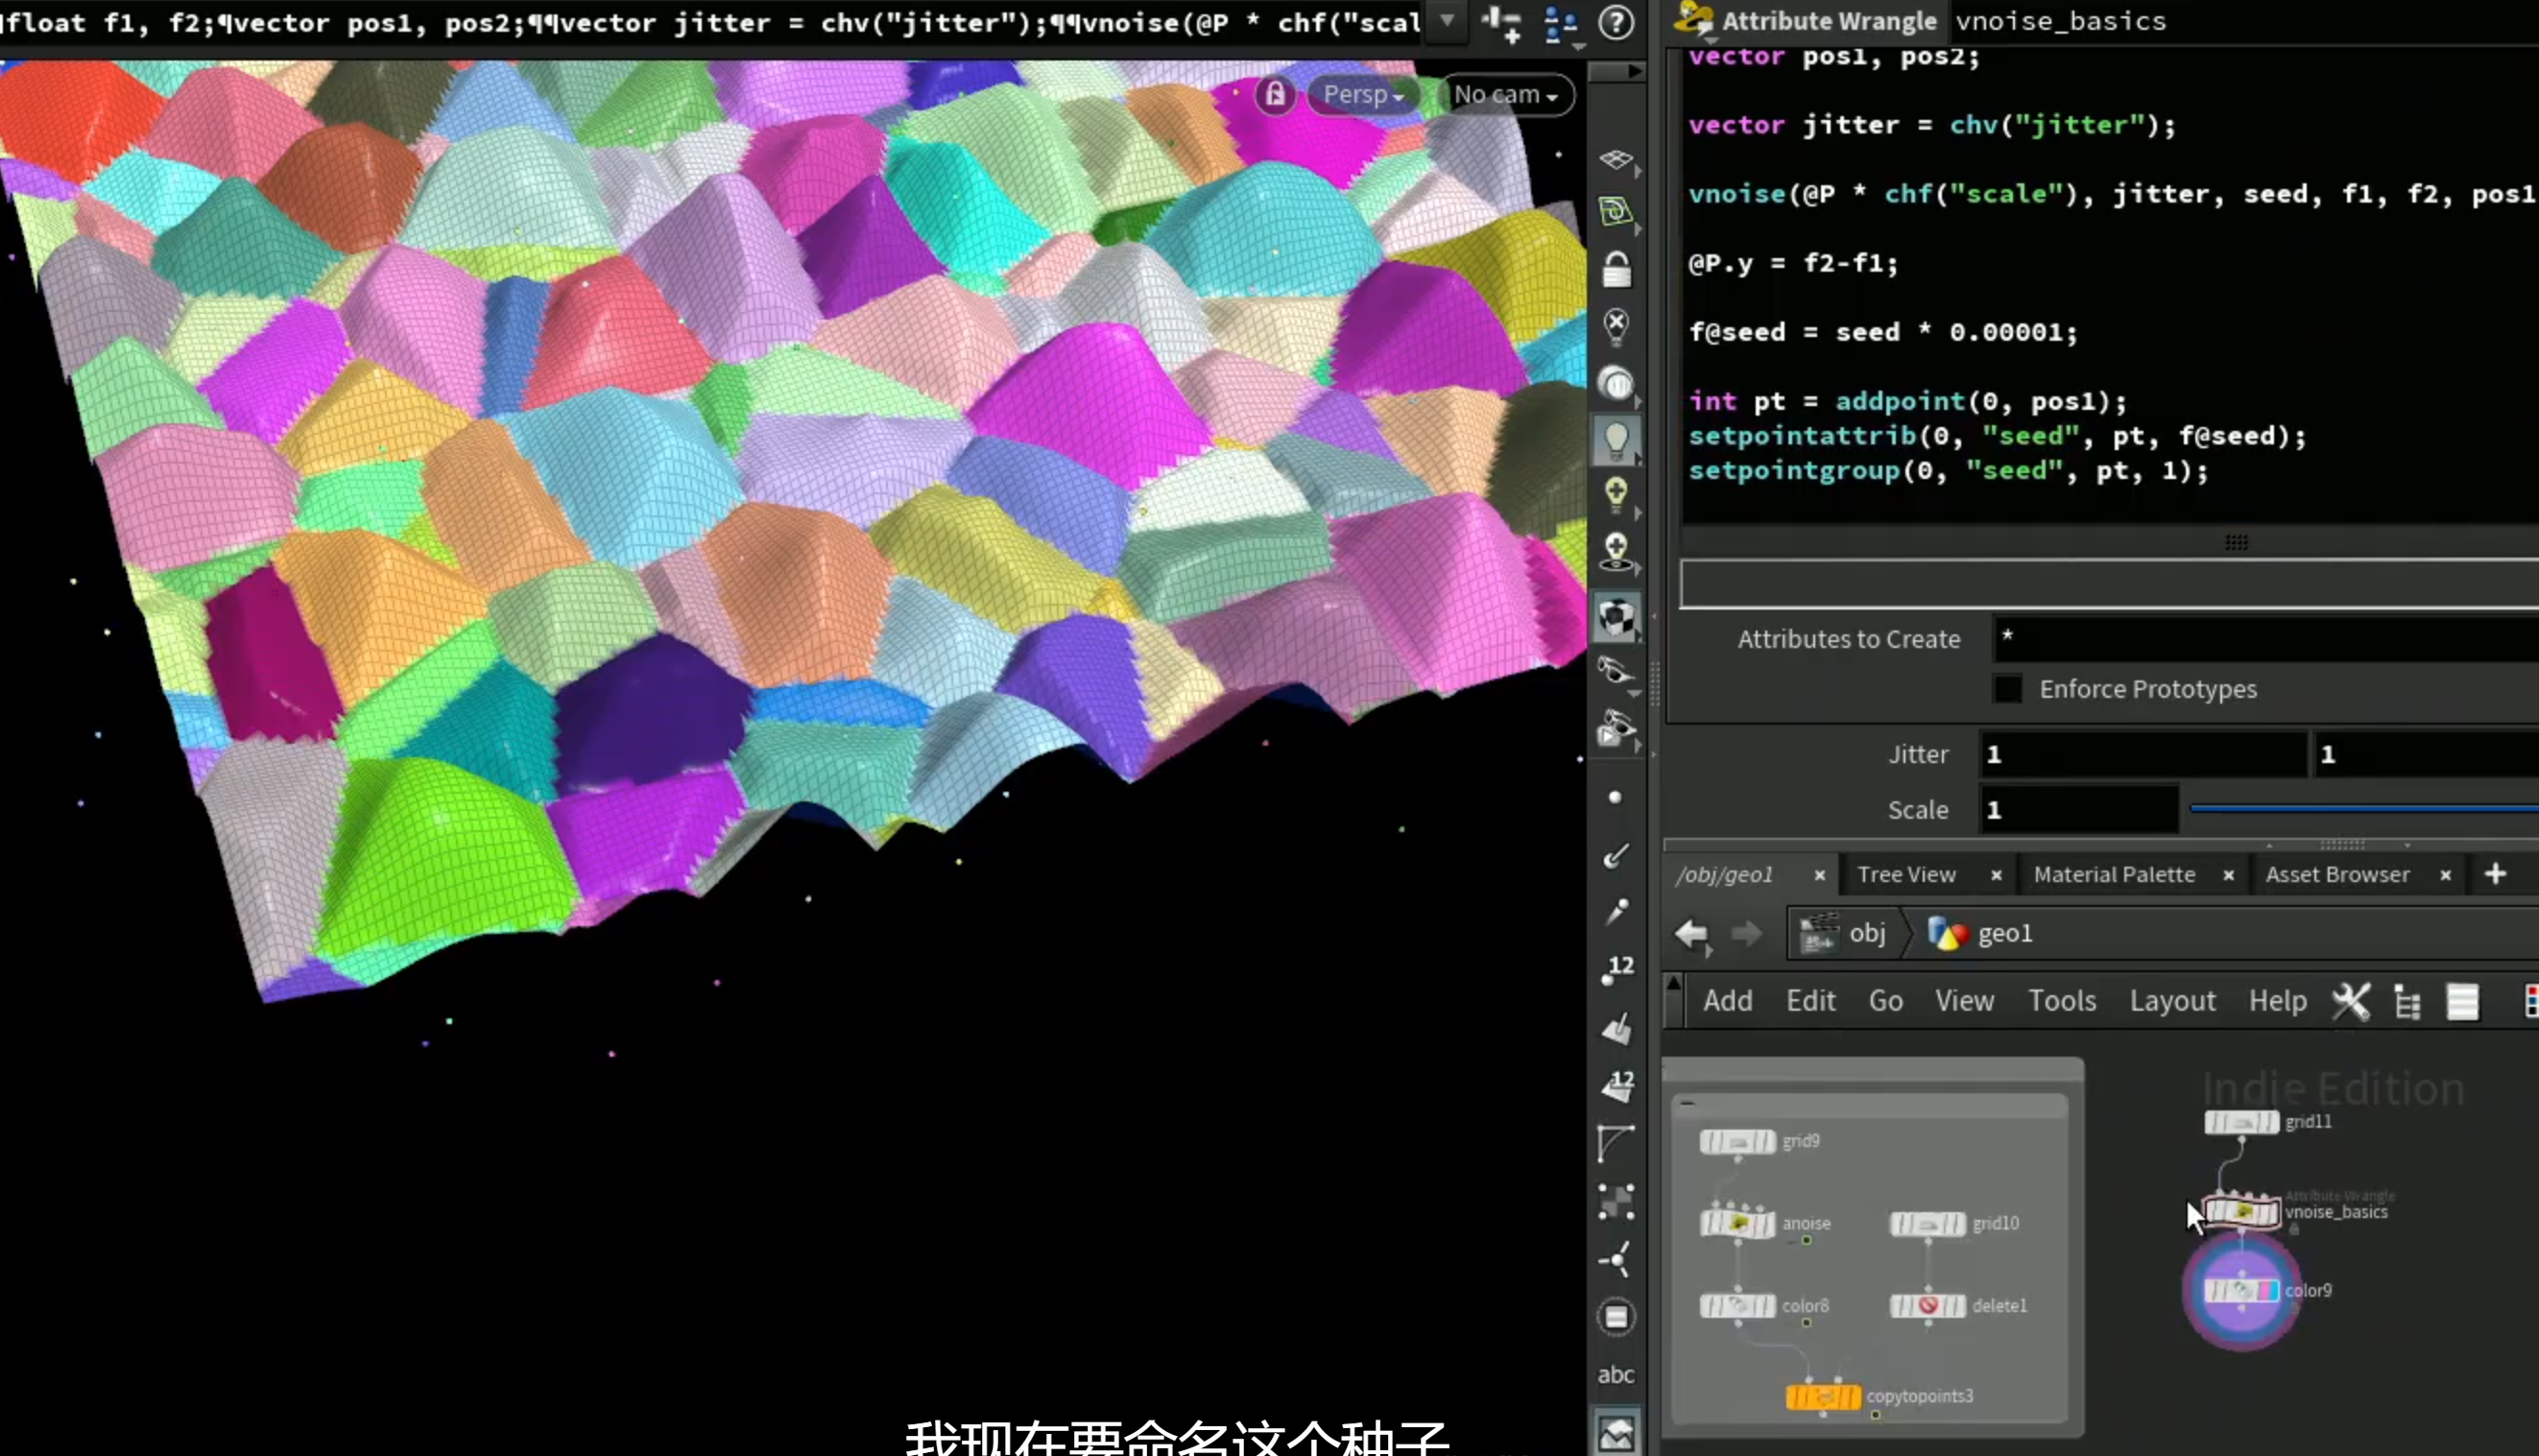
Task: Click the back arrow navigation icon
Action: click(x=1692, y=934)
